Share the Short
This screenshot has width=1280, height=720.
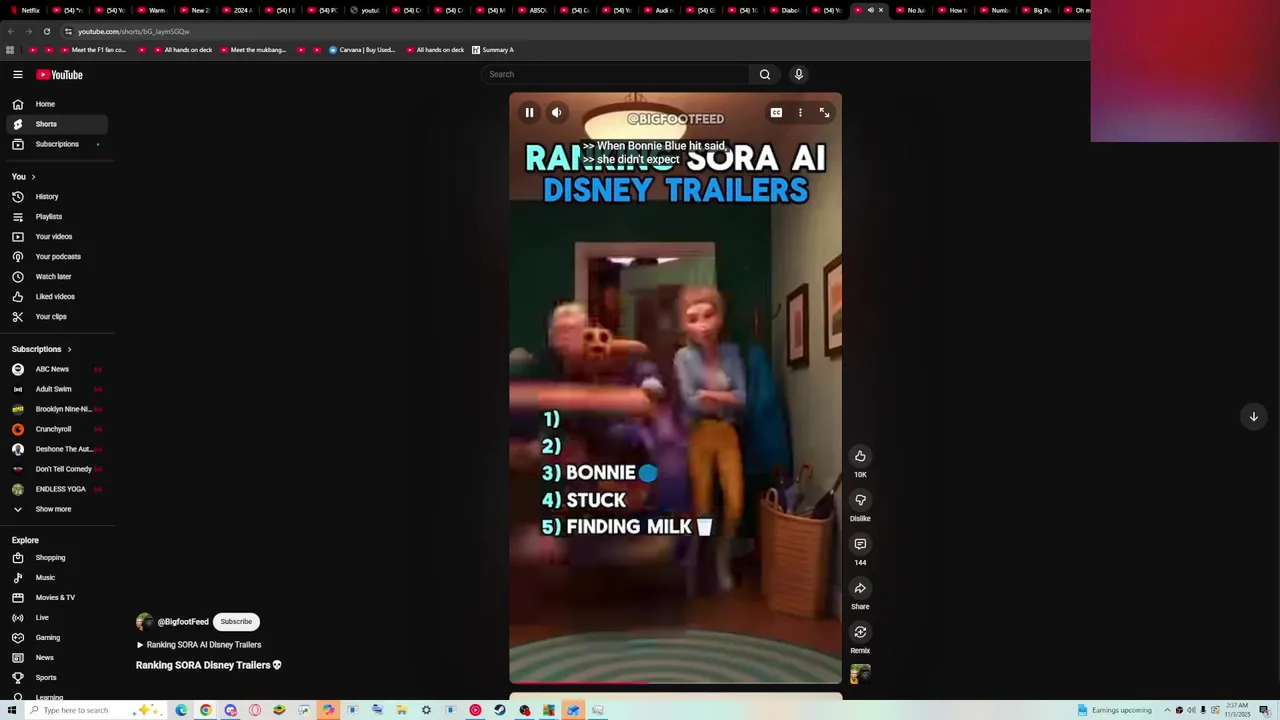pyautogui.click(x=860, y=588)
